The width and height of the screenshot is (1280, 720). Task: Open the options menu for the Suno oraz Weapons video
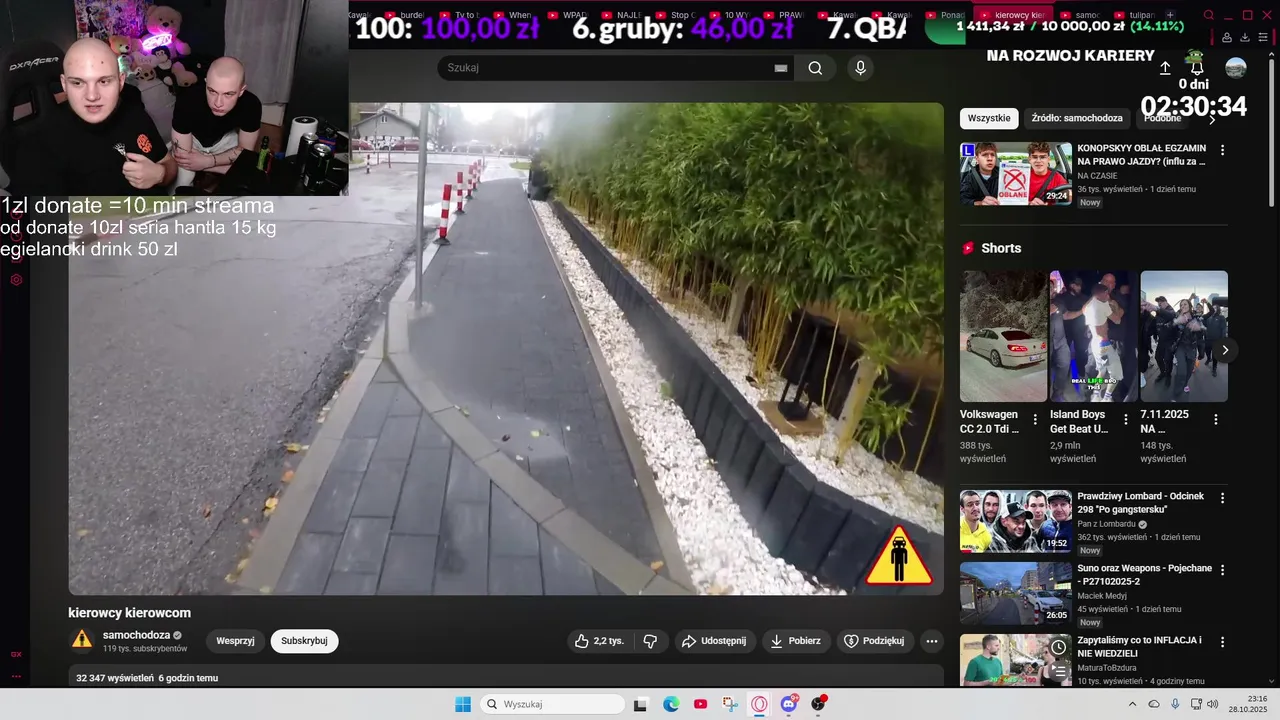coord(1222,570)
